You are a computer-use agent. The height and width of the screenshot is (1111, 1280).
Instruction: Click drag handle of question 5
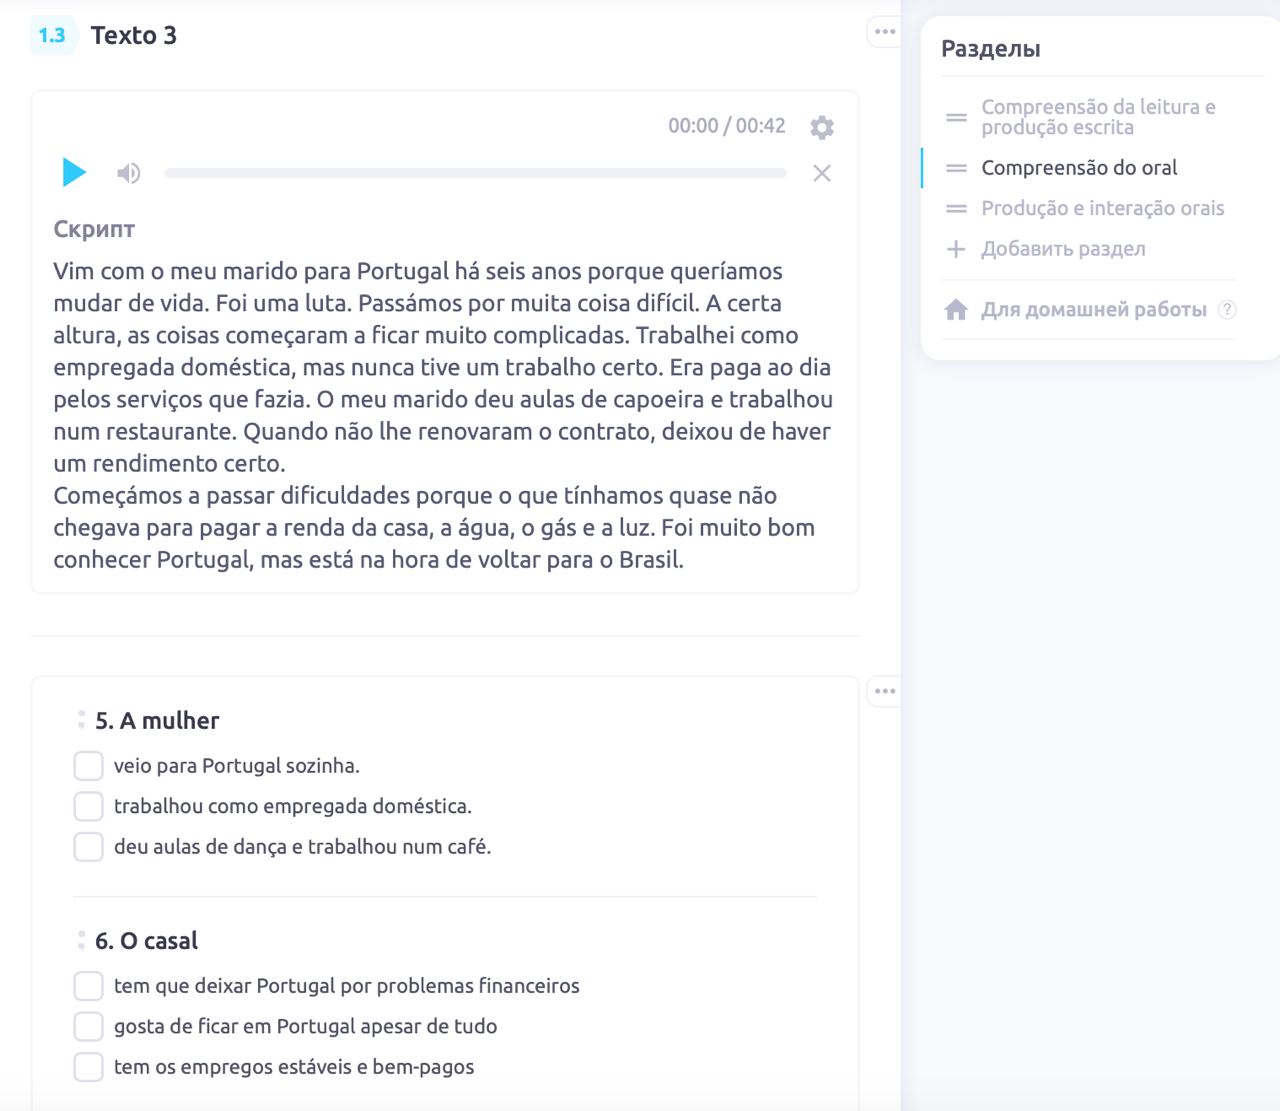81,720
